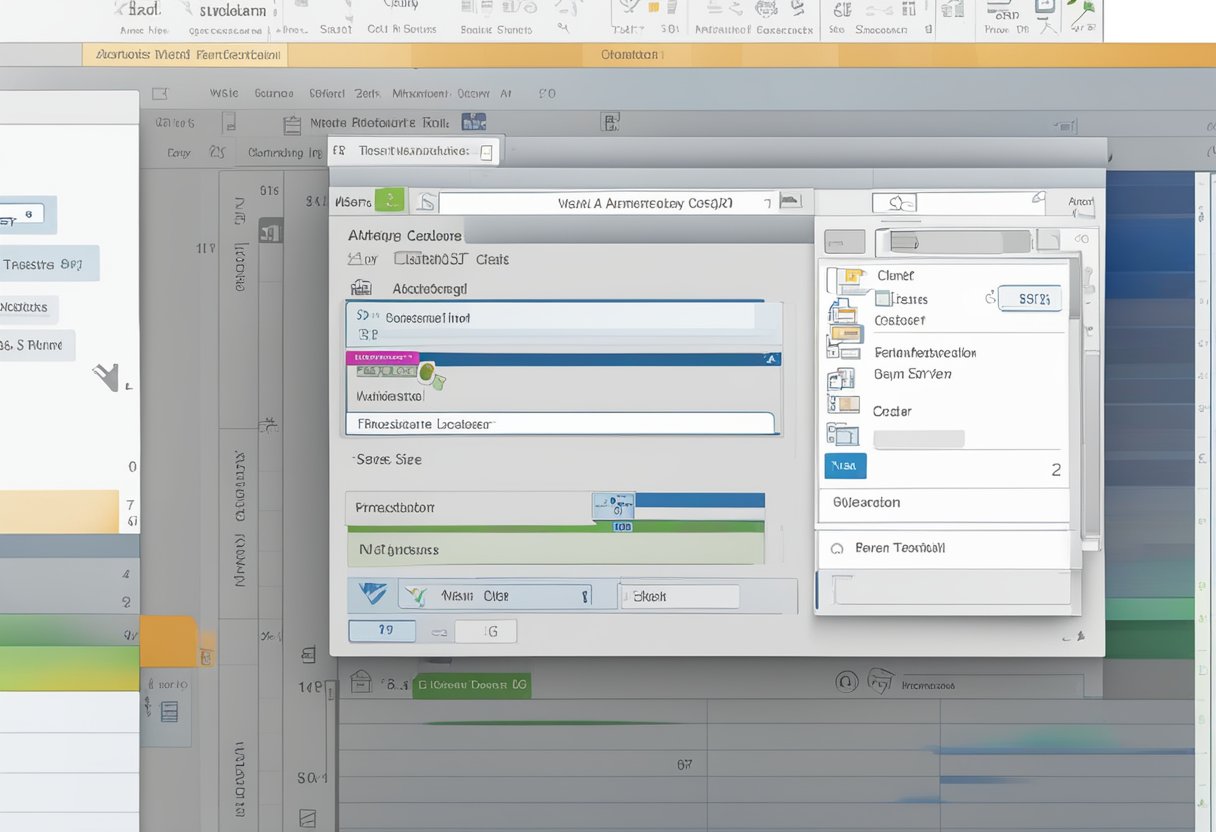Click the Green Doser button in the status bar

coord(471,685)
